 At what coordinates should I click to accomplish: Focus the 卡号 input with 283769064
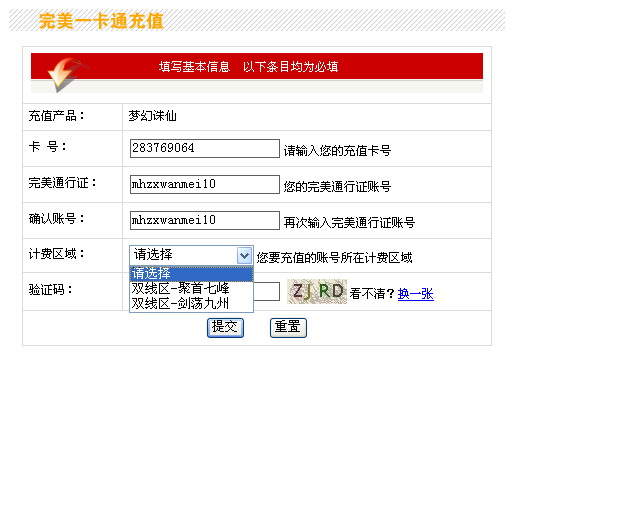204,148
